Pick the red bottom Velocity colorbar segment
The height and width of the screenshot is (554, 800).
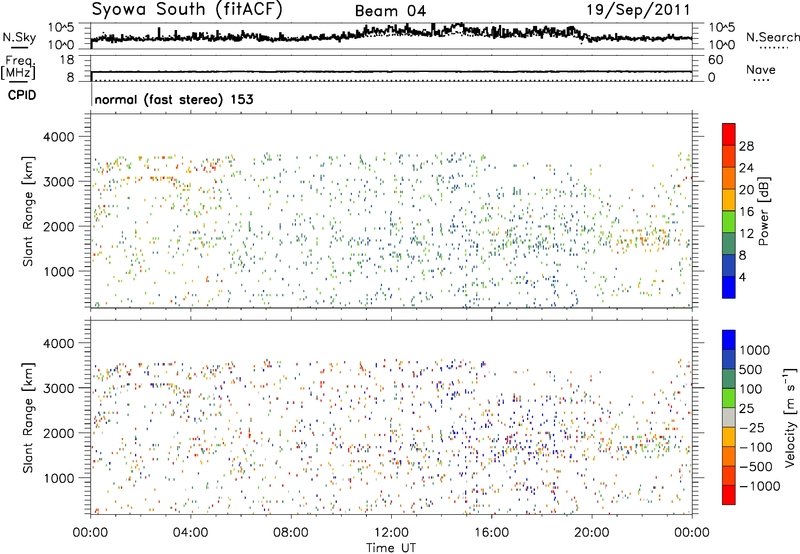tap(729, 495)
